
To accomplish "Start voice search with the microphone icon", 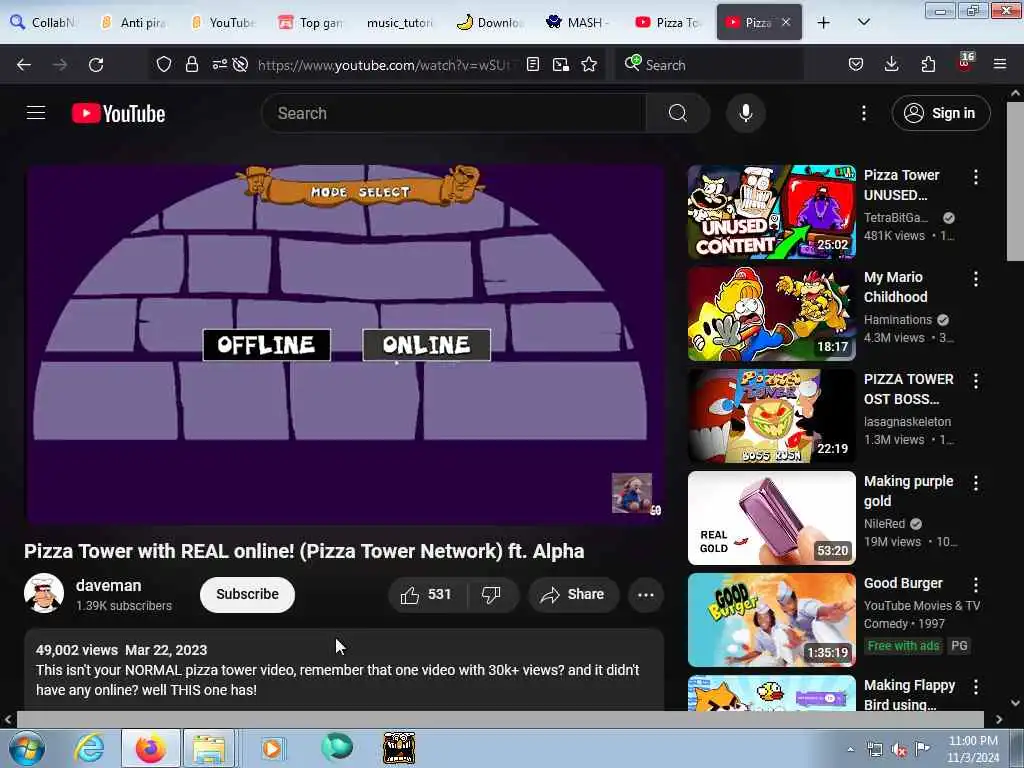I will point(745,113).
